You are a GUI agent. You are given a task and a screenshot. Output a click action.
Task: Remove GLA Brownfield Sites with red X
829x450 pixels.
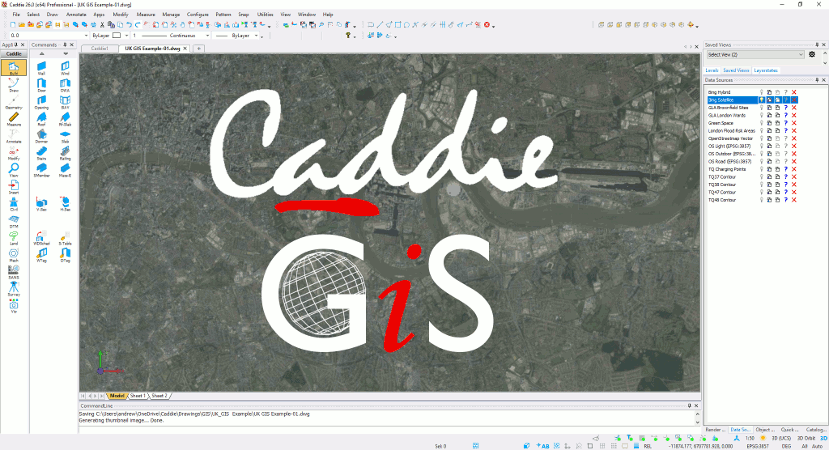click(794, 107)
